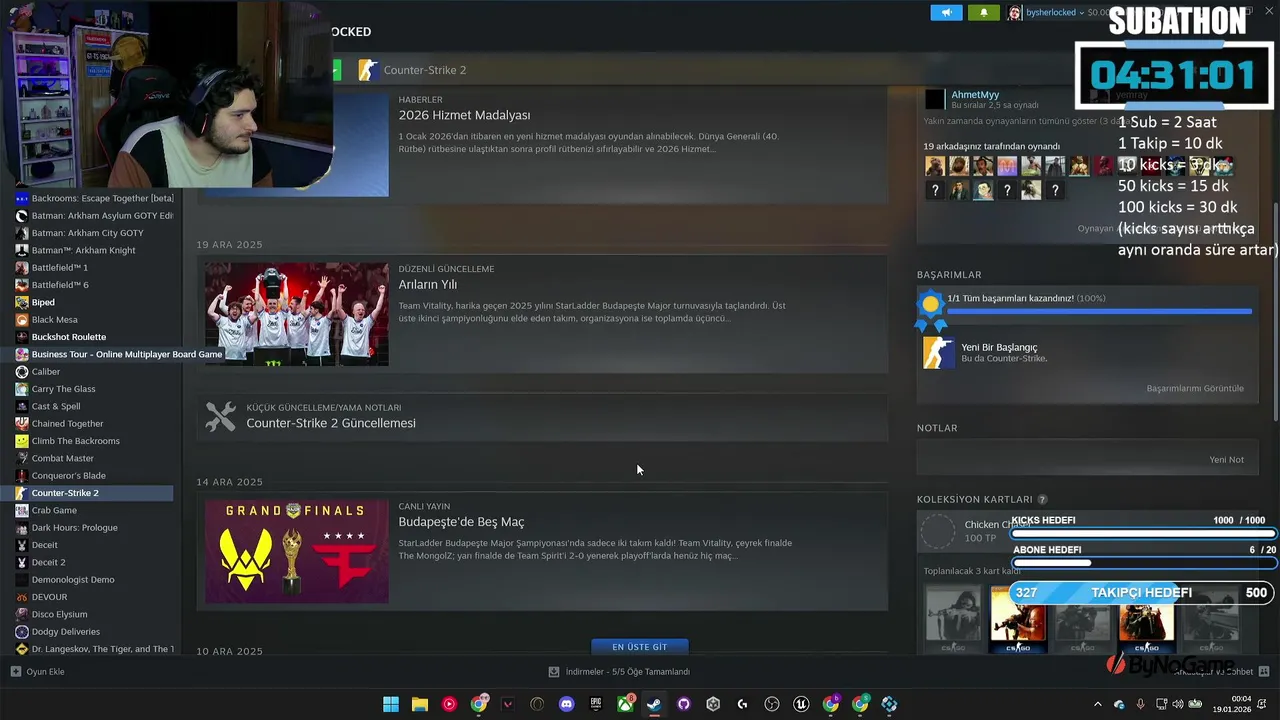Open Xbox app from the taskbar
Image resolution: width=1280 pixels, height=720 pixels.
pos(625,704)
